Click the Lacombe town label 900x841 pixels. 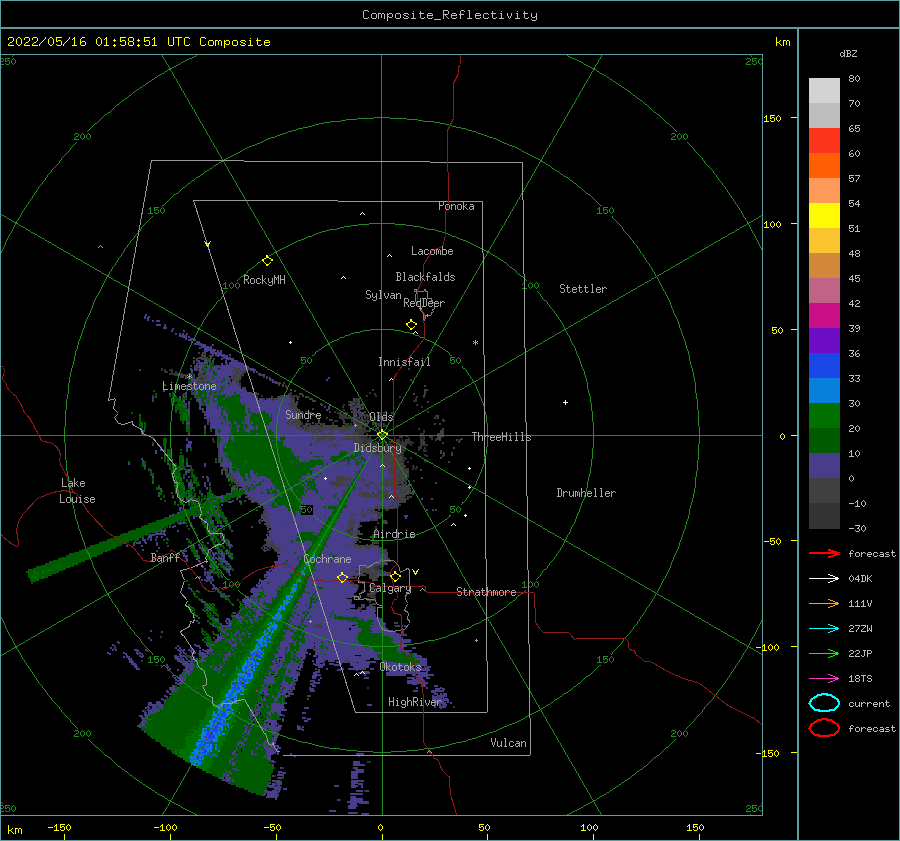pos(432,251)
